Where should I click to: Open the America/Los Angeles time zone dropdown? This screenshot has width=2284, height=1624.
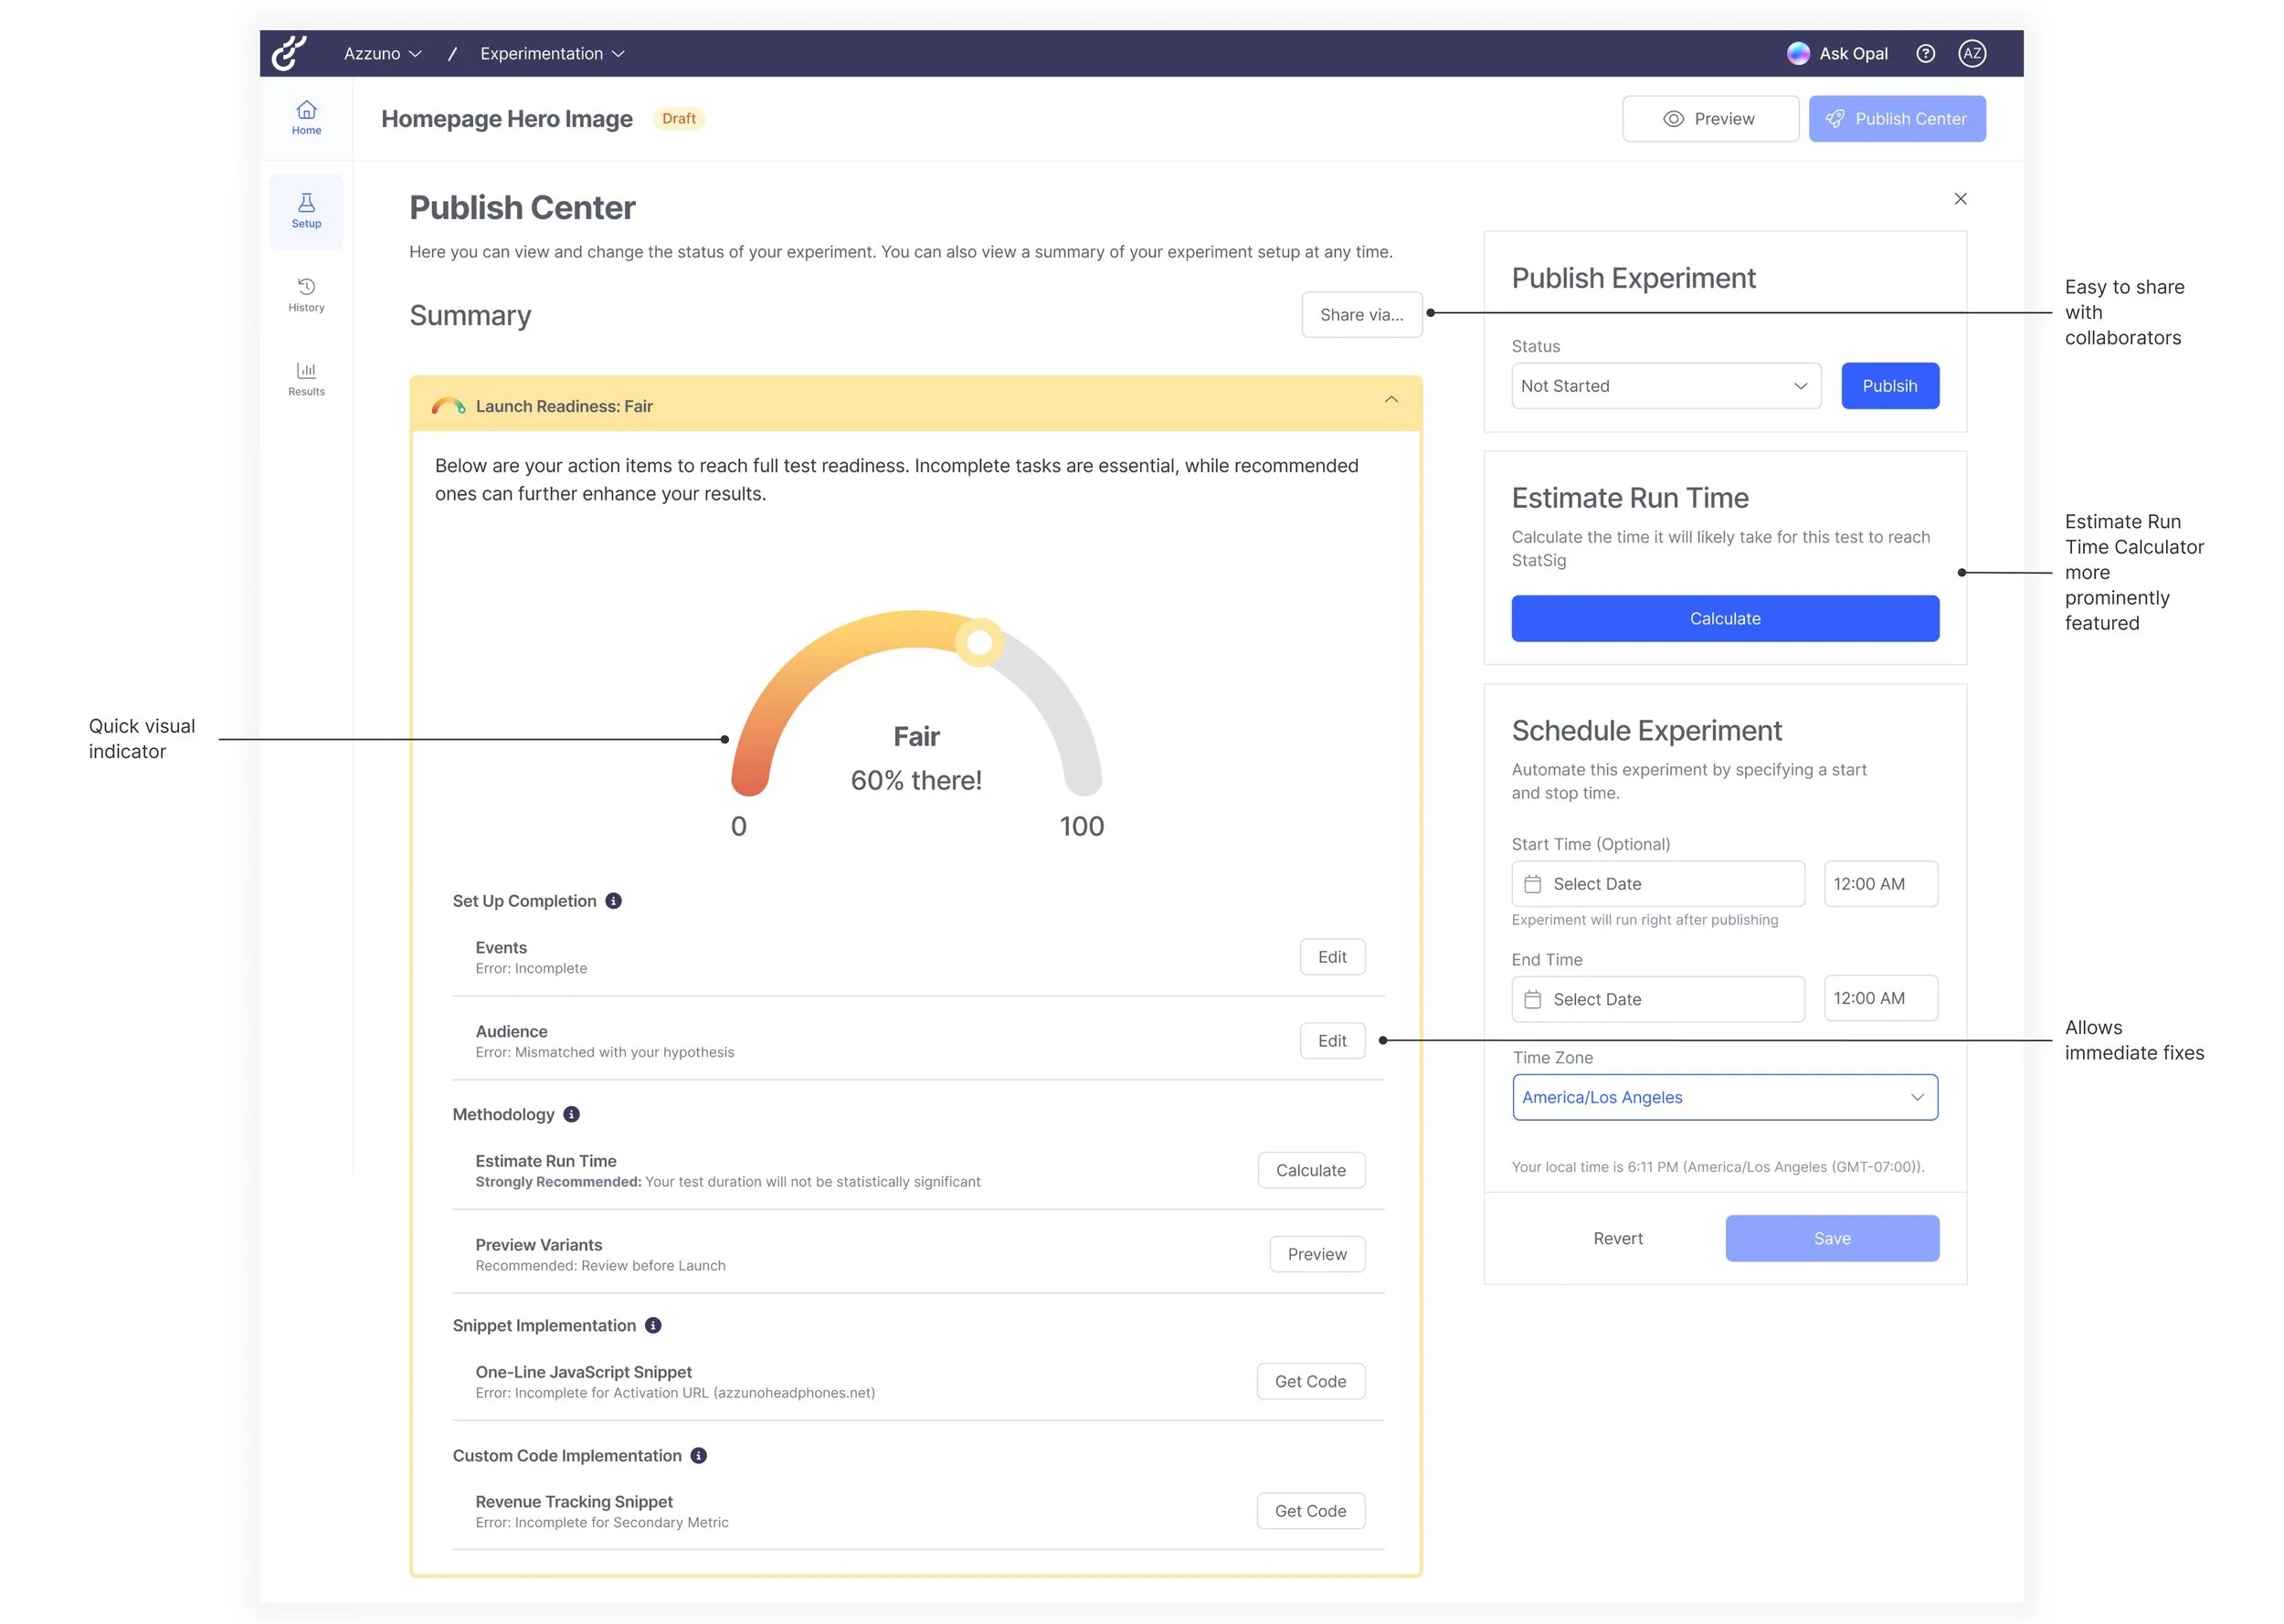tap(1724, 1097)
